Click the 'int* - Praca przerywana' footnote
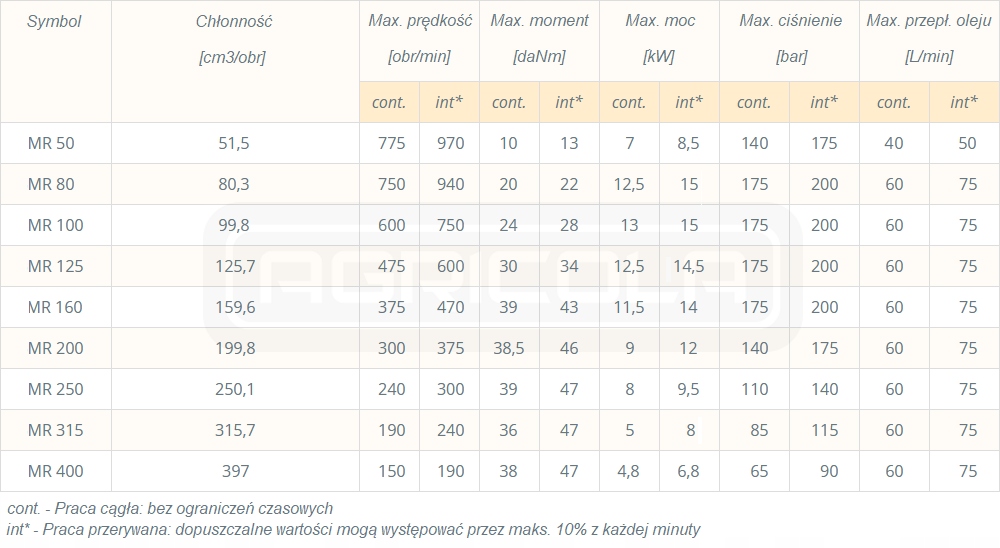Image resolution: width=1000 pixels, height=548 pixels. pyautogui.click(x=354, y=530)
